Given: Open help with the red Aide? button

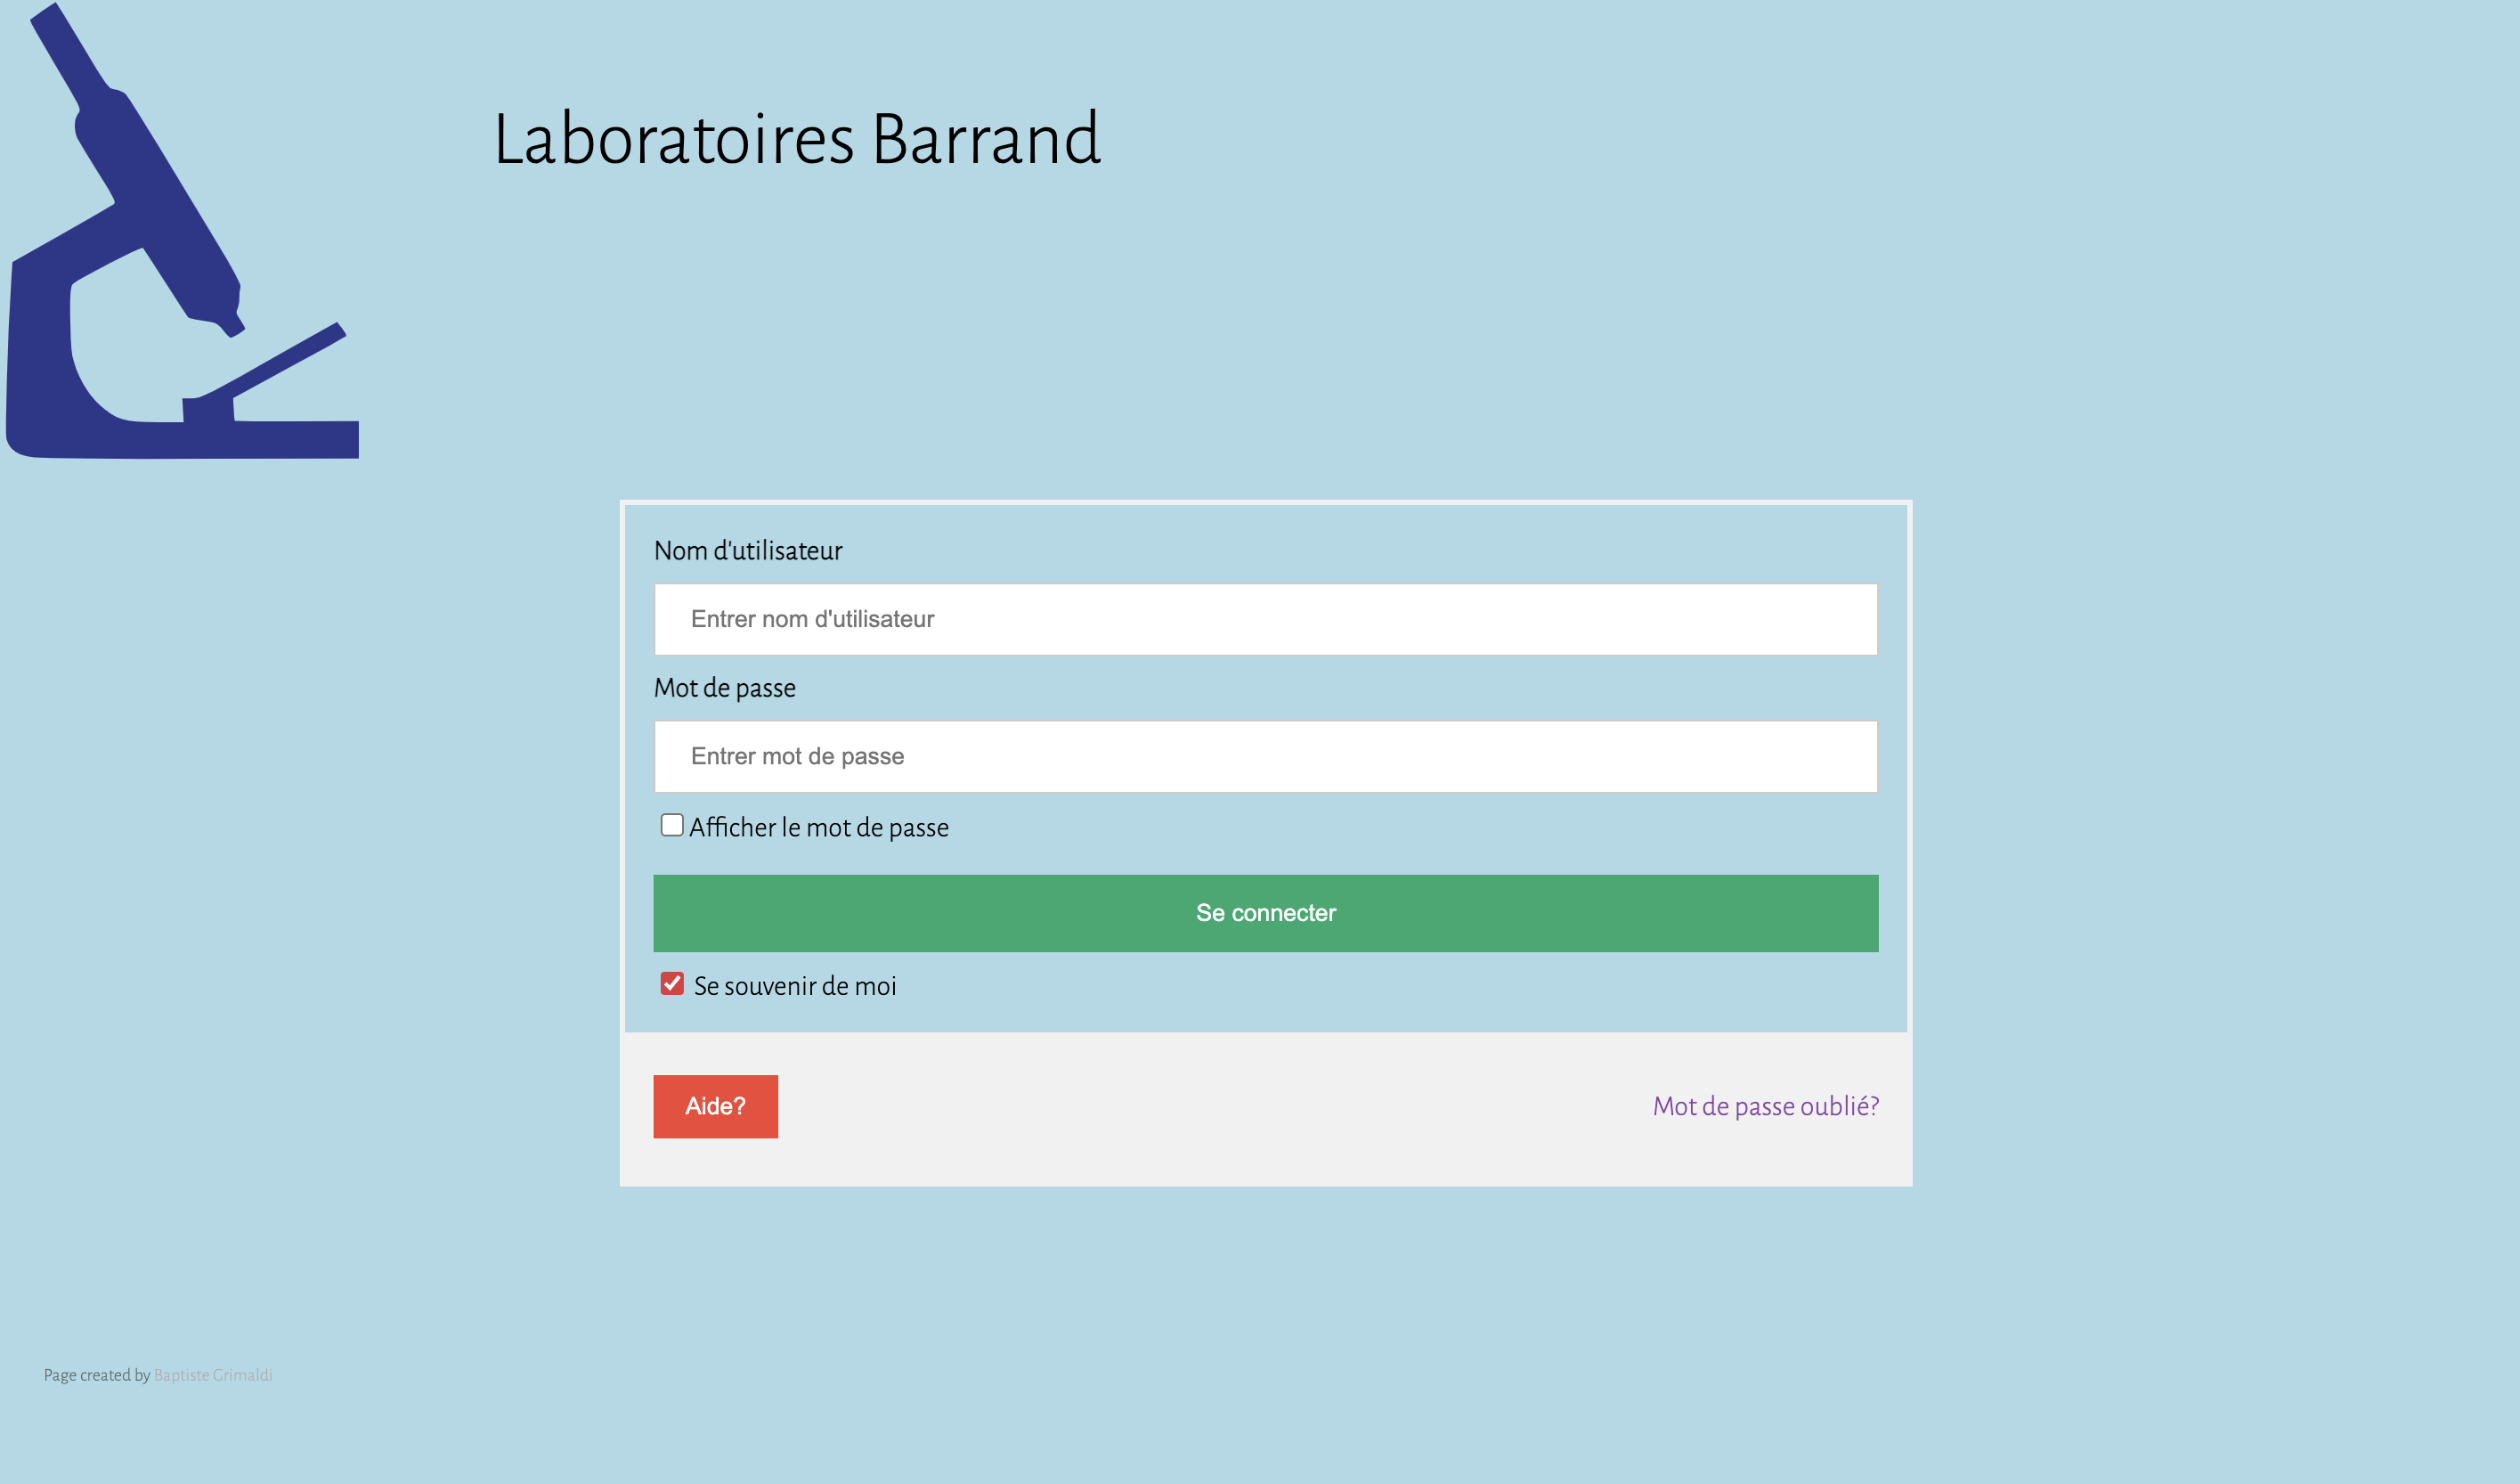Looking at the screenshot, I should click(715, 1106).
